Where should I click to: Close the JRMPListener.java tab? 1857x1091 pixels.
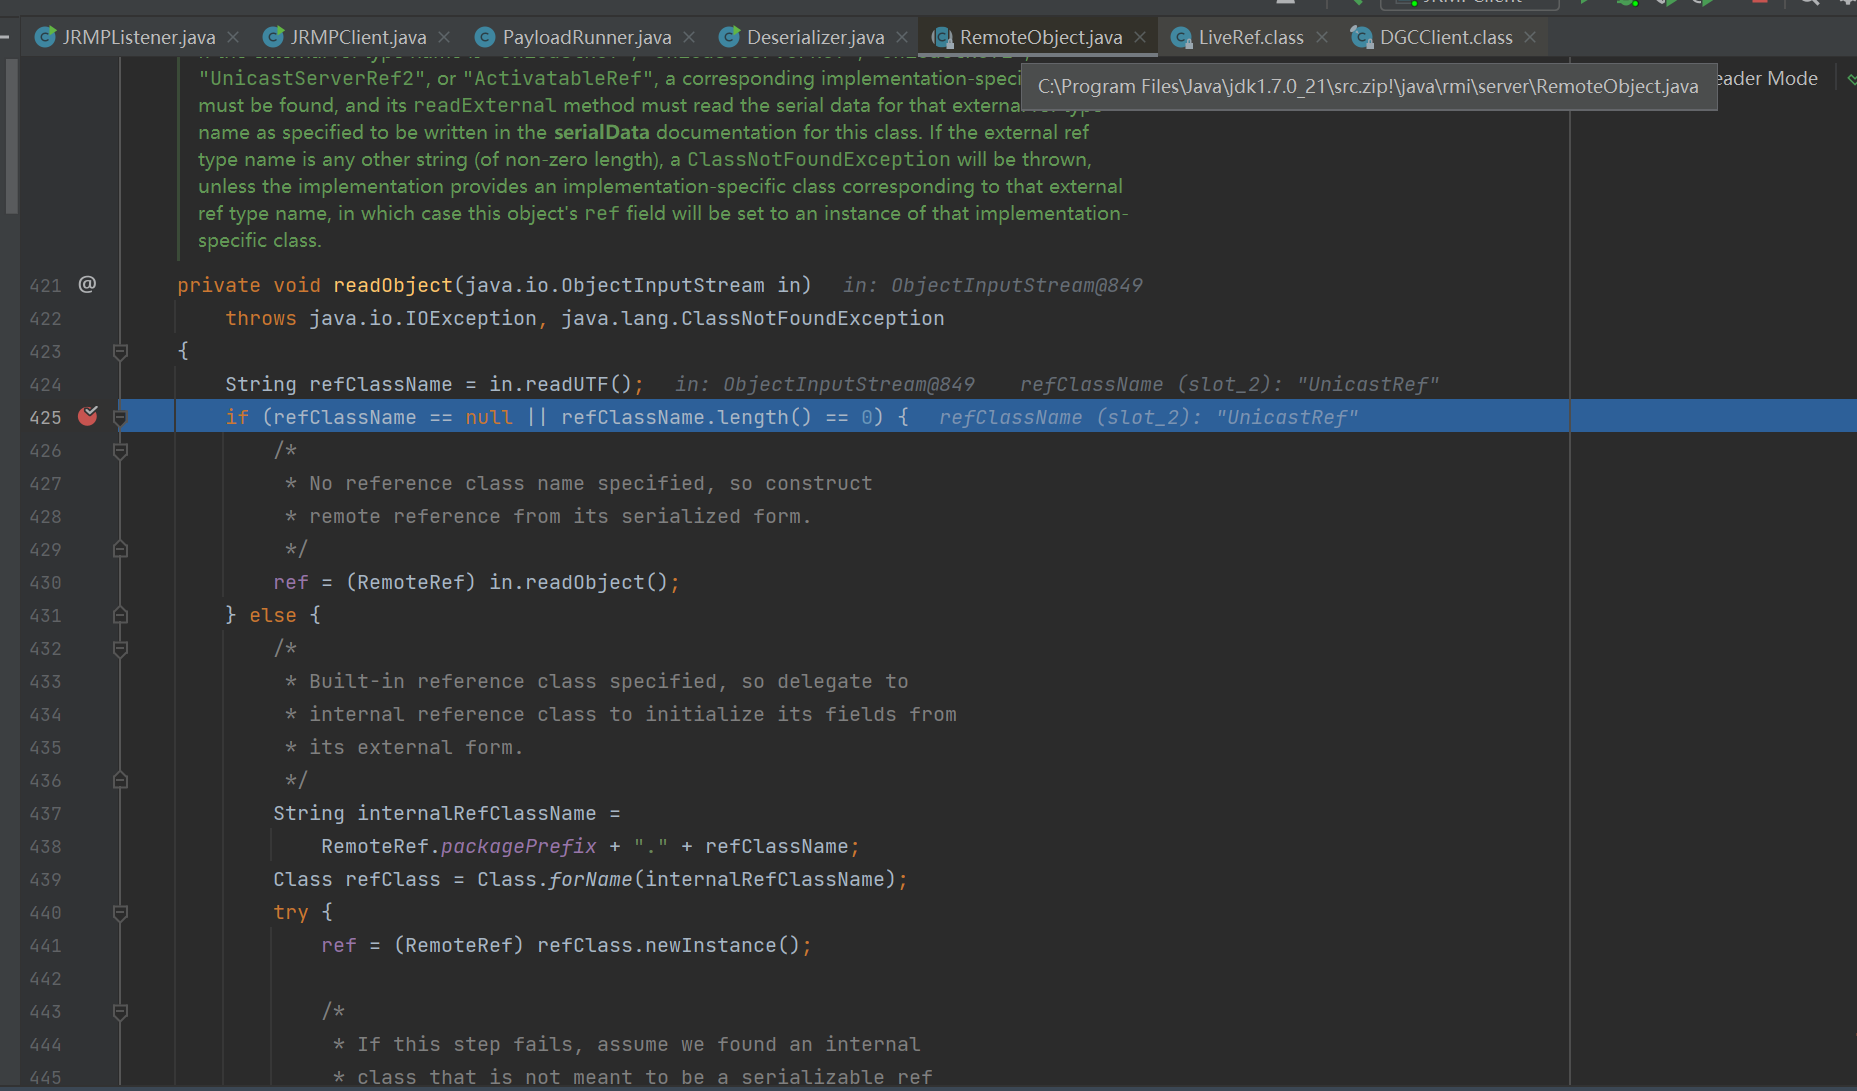coord(233,37)
